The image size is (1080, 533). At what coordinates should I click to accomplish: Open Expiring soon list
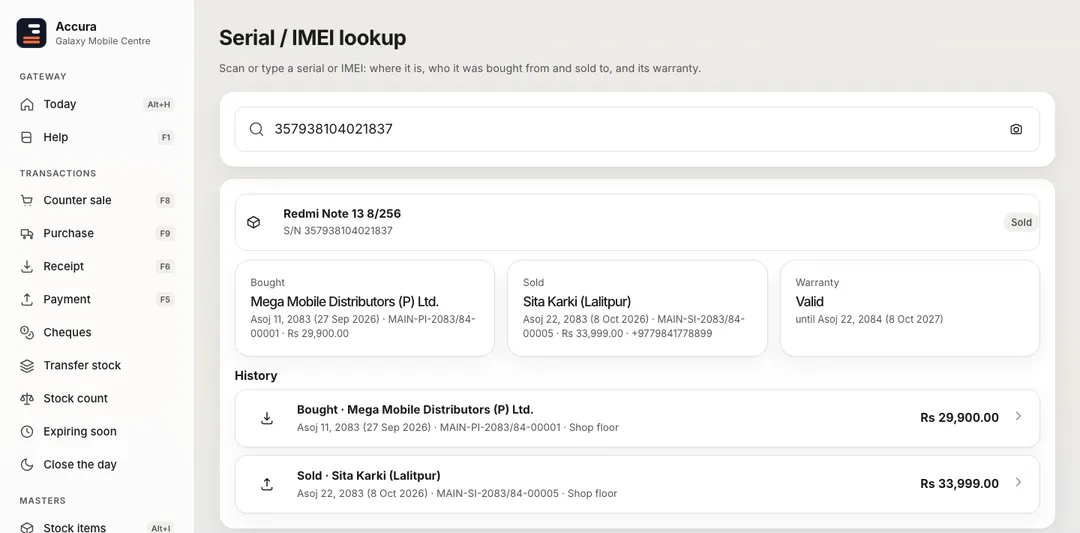point(97,432)
